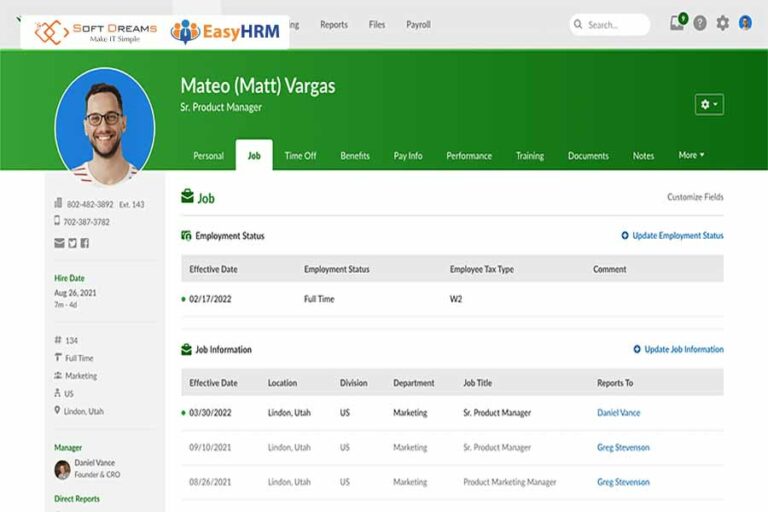Open the Twitter icon in the sidebar

72,243
